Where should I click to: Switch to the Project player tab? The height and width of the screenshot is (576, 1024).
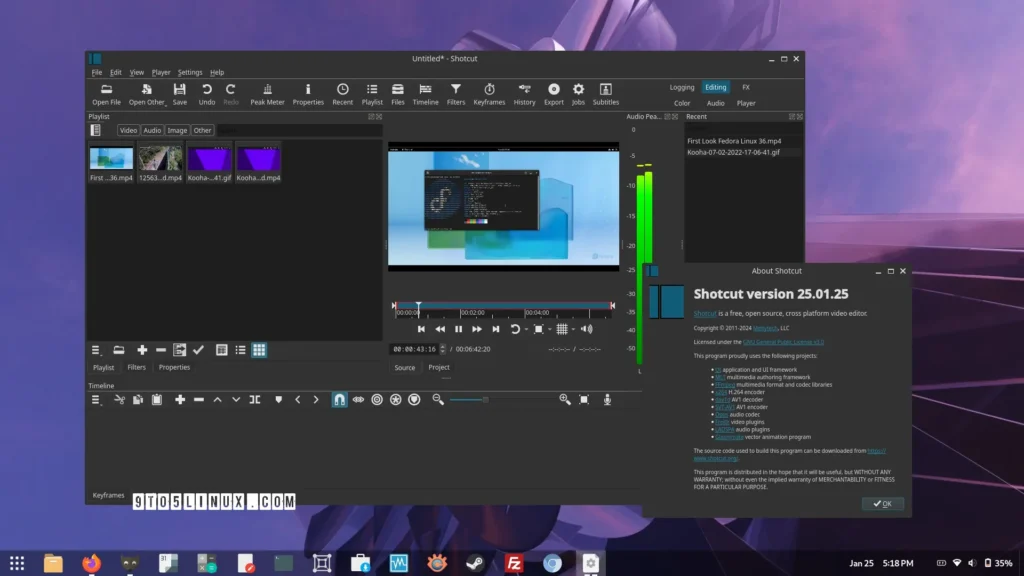tap(439, 367)
